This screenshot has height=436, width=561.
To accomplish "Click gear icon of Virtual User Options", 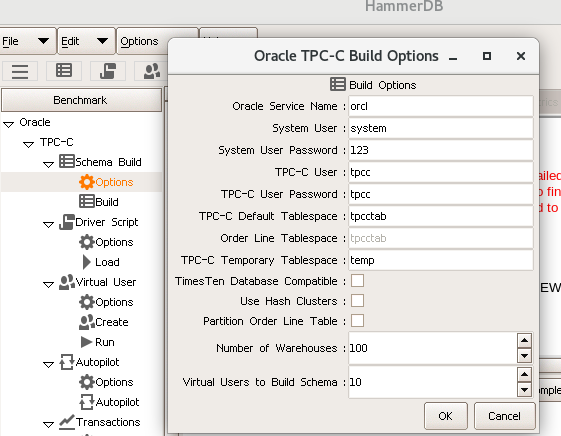I will (x=87, y=302).
